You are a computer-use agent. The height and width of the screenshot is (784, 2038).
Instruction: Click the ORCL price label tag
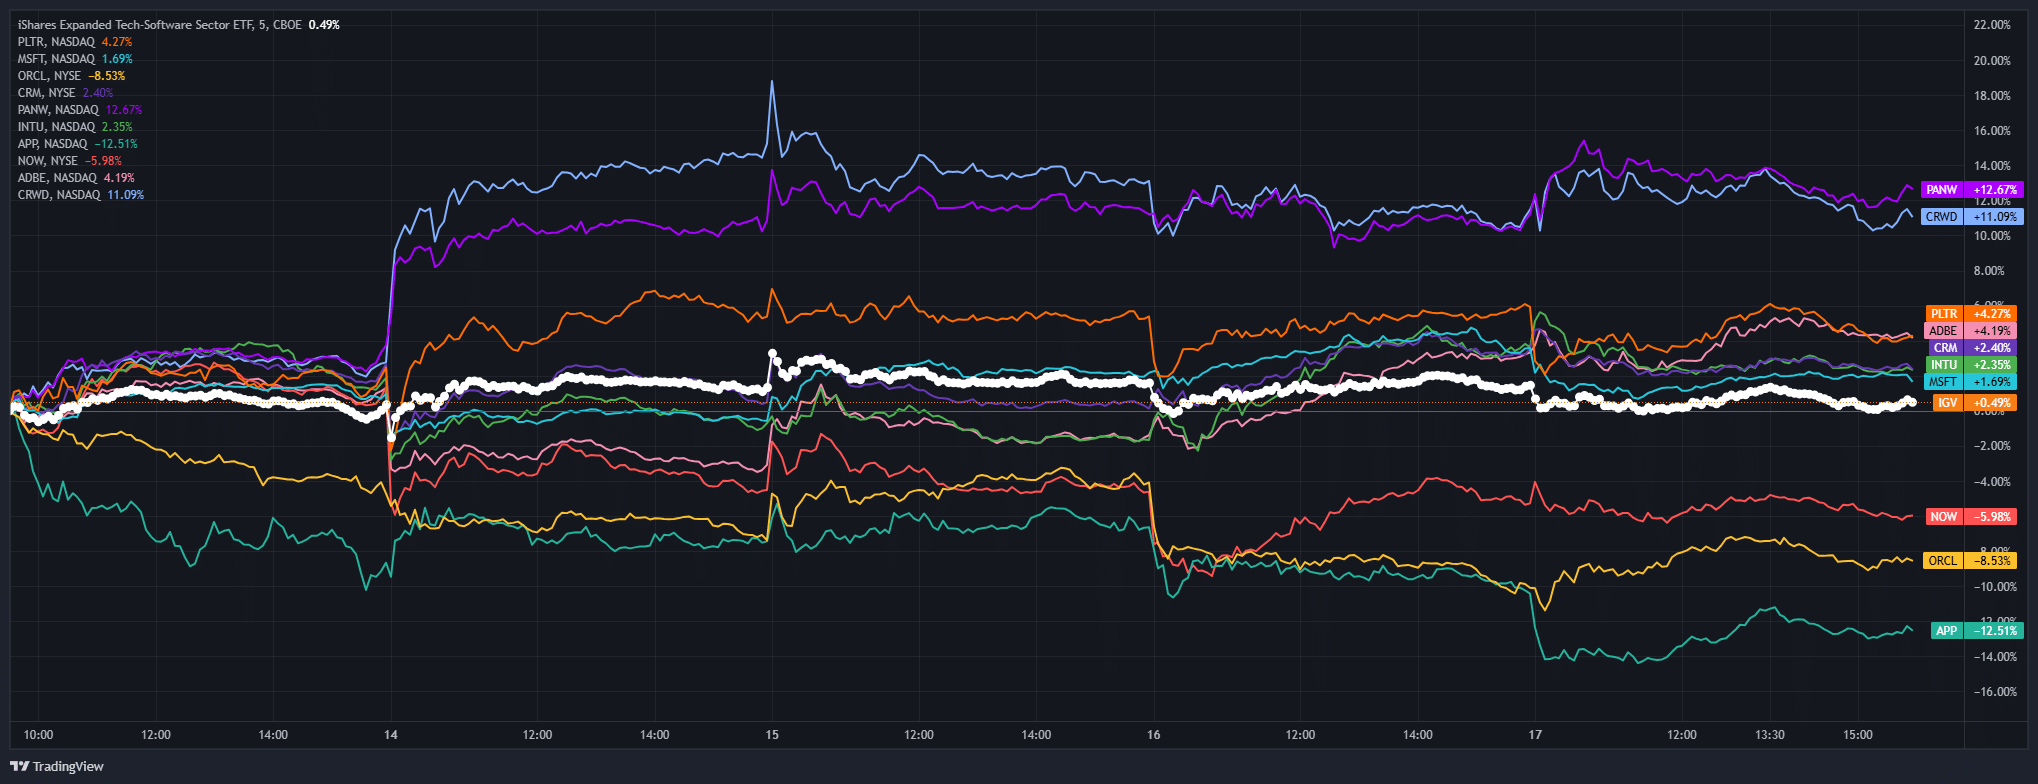(x=1970, y=561)
